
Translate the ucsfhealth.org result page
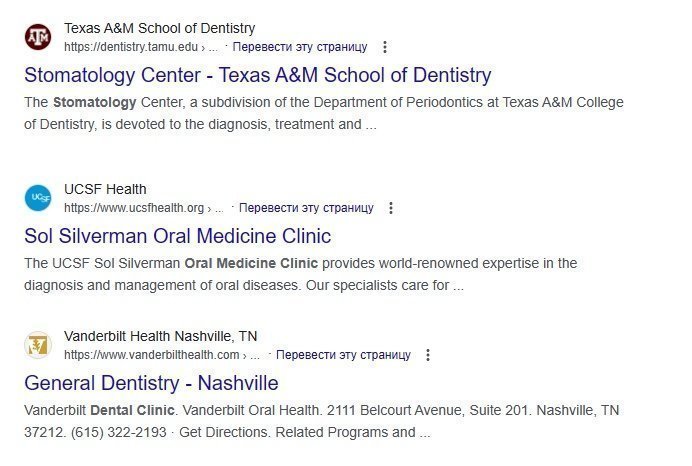(307, 208)
